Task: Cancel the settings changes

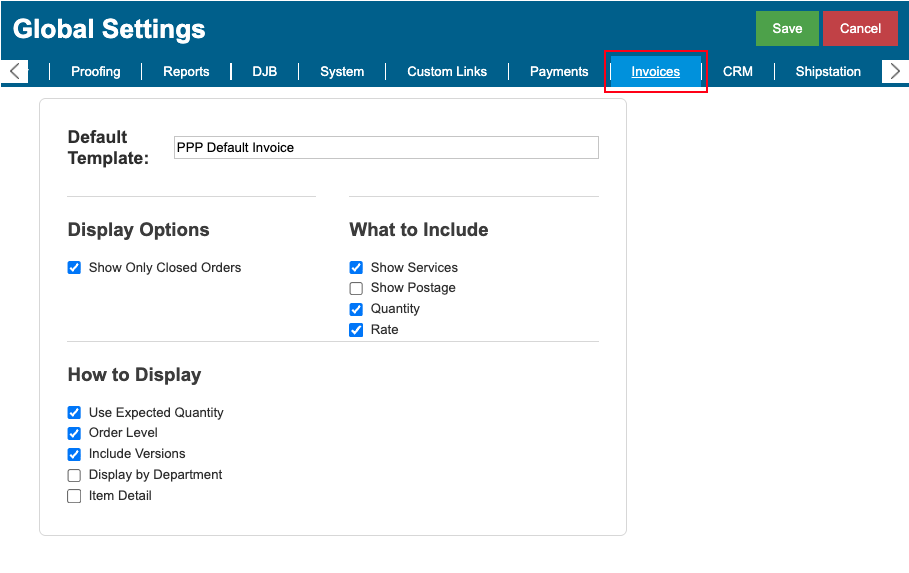Action: [x=860, y=28]
